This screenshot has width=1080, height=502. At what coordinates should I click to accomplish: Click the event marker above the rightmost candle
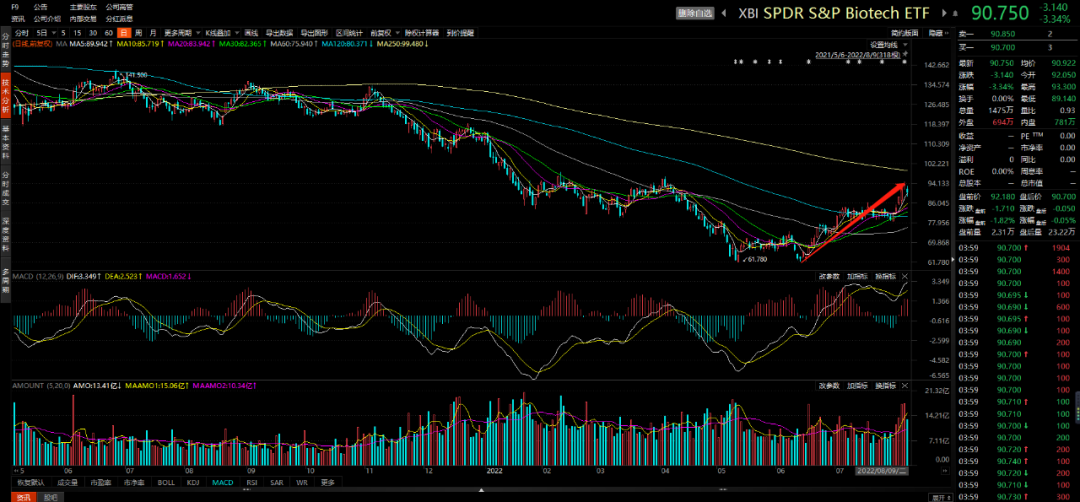(904, 62)
